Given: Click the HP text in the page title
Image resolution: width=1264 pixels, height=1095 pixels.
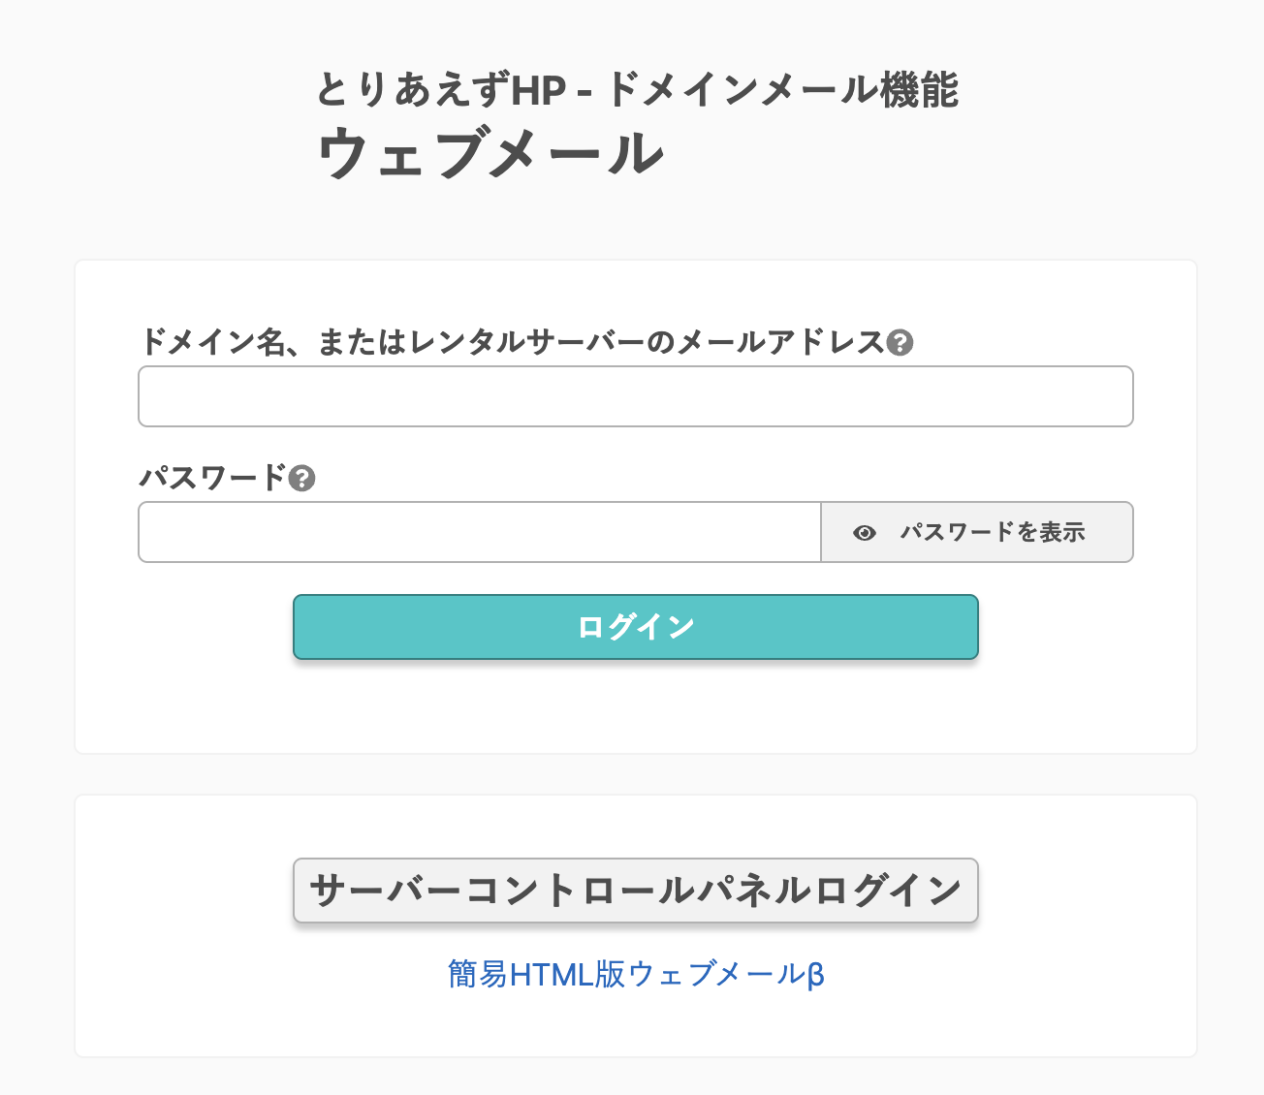Looking at the screenshot, I should click(539, 91).
